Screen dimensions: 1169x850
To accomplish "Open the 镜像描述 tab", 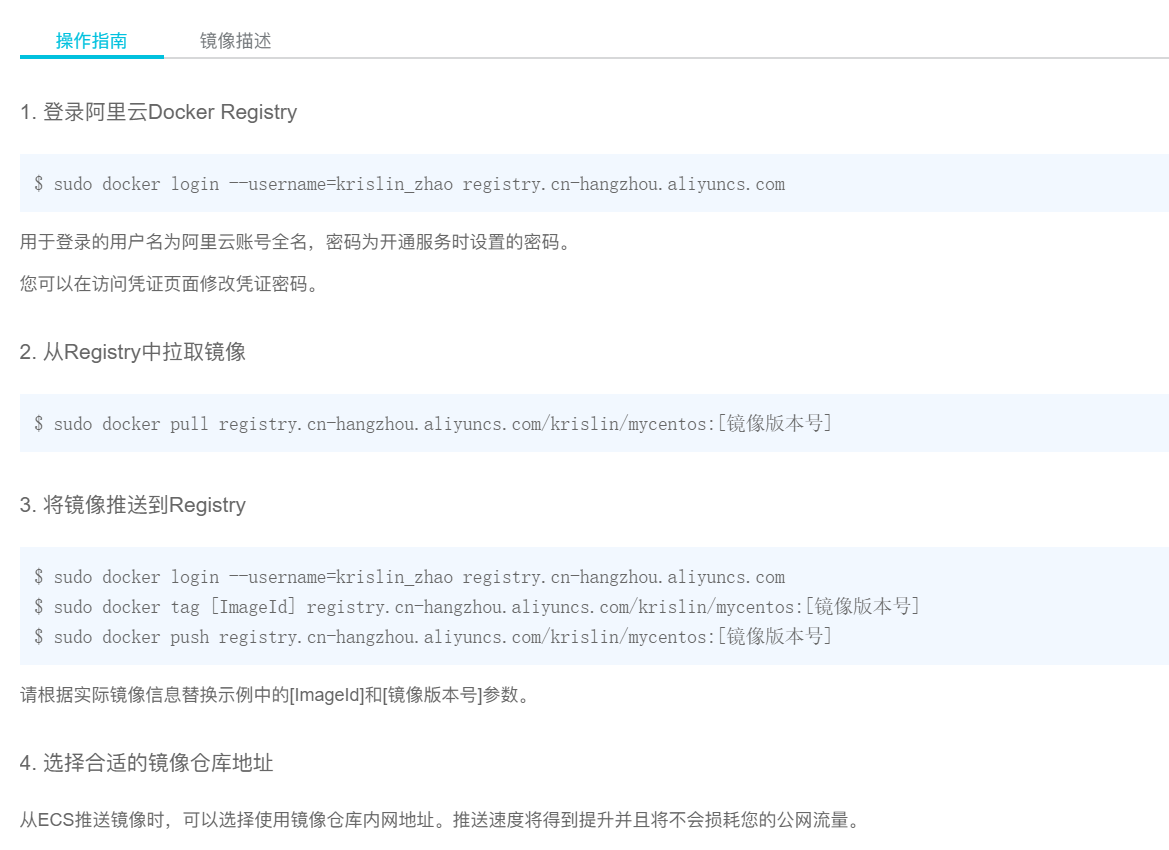I will (235, 41).
